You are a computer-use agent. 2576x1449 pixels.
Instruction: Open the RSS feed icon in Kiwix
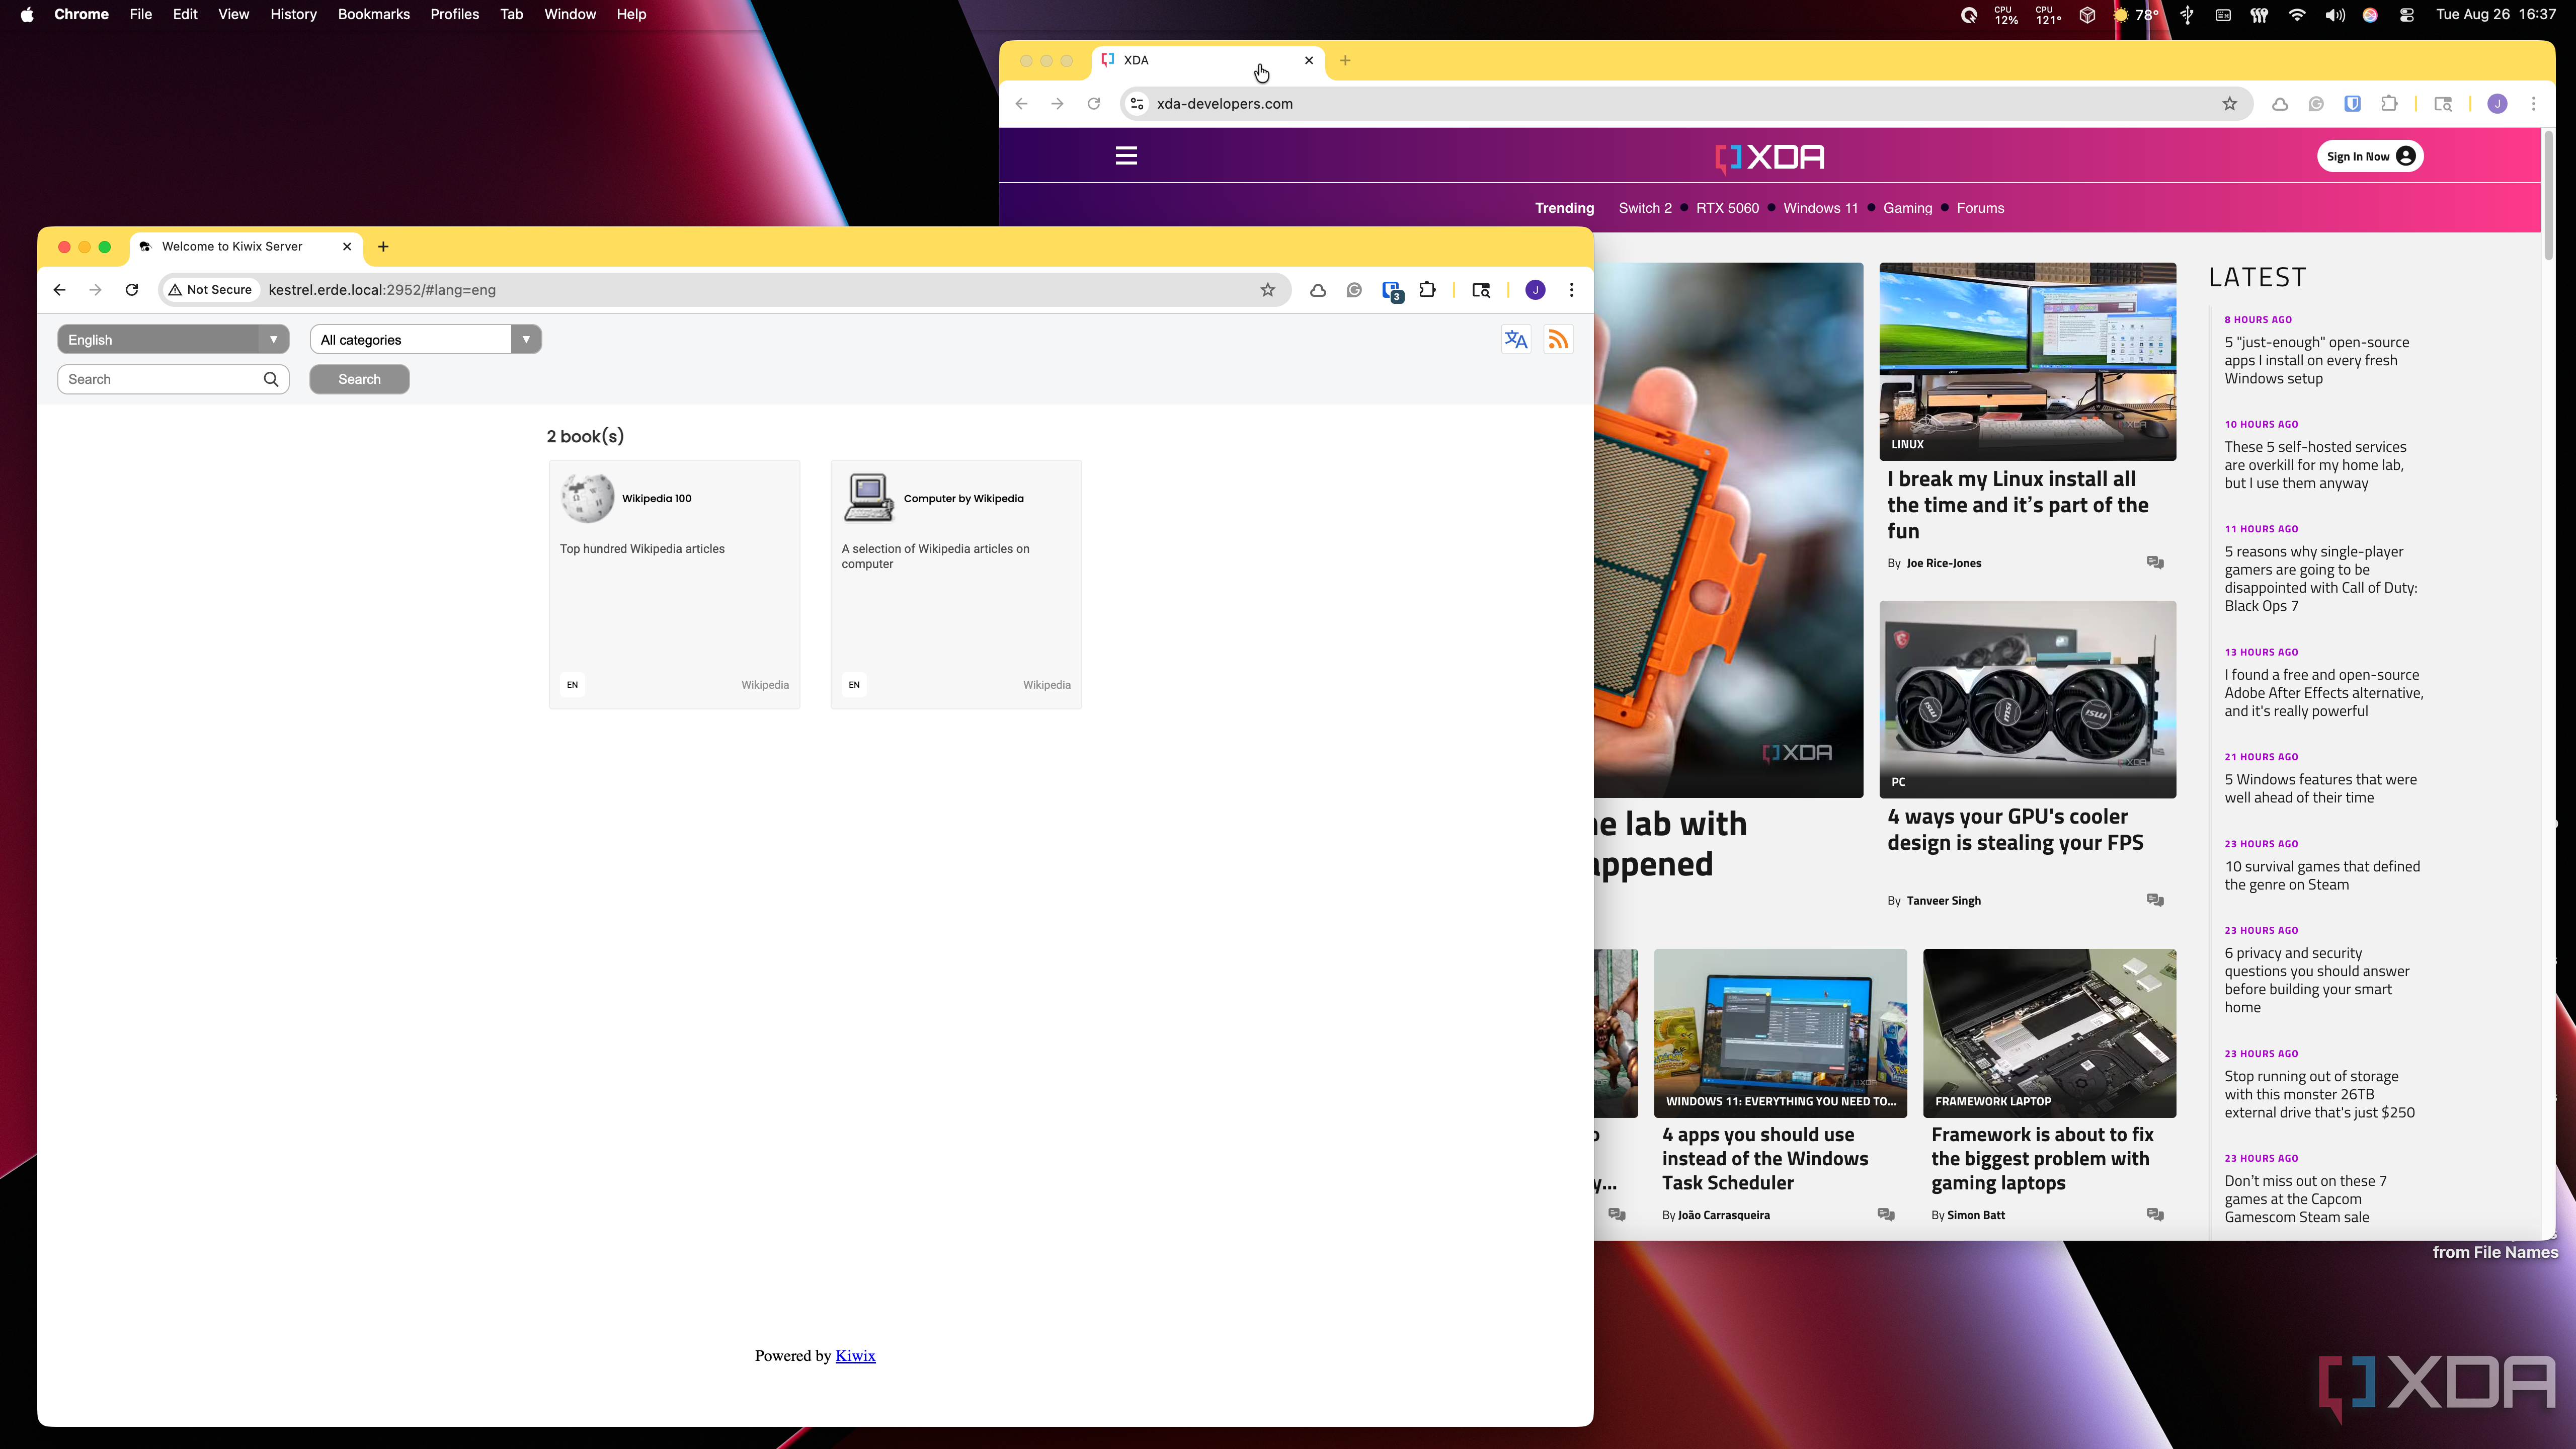click(x=1558, y=339)
